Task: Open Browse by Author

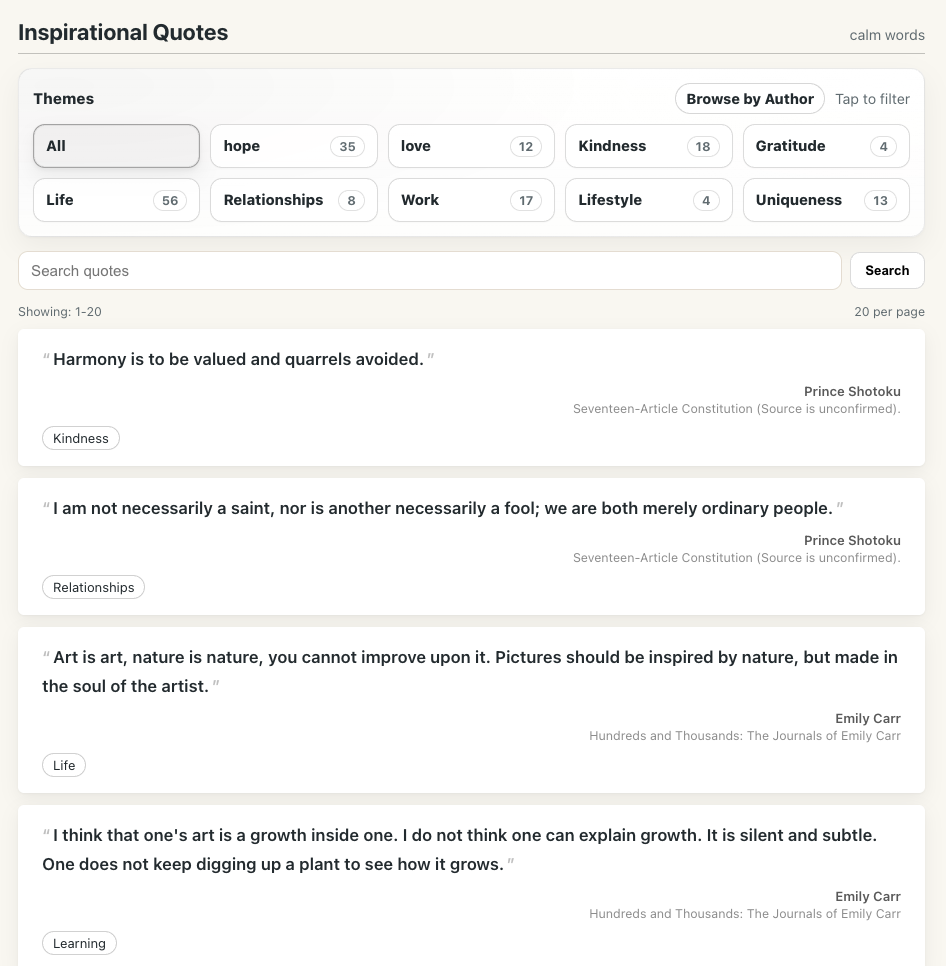Action: (x=750, y=99)
